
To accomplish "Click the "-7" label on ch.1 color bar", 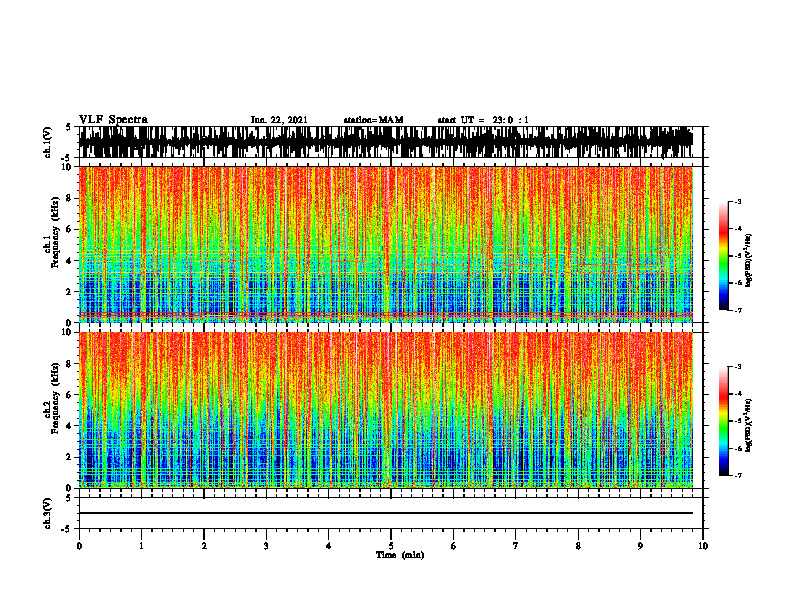I will point(737,310).
